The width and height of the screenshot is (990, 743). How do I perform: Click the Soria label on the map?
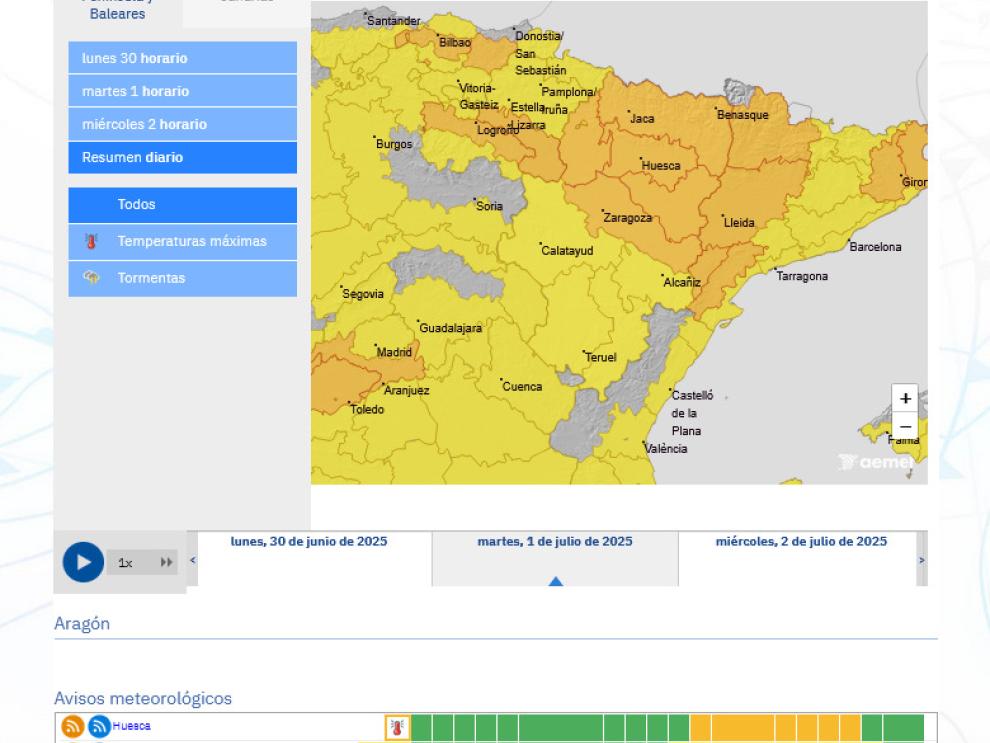coord(489,206)
